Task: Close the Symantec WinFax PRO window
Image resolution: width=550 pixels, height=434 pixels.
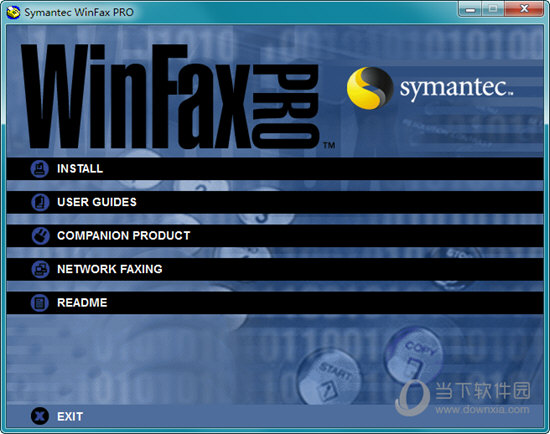Action: coord(524,9)
